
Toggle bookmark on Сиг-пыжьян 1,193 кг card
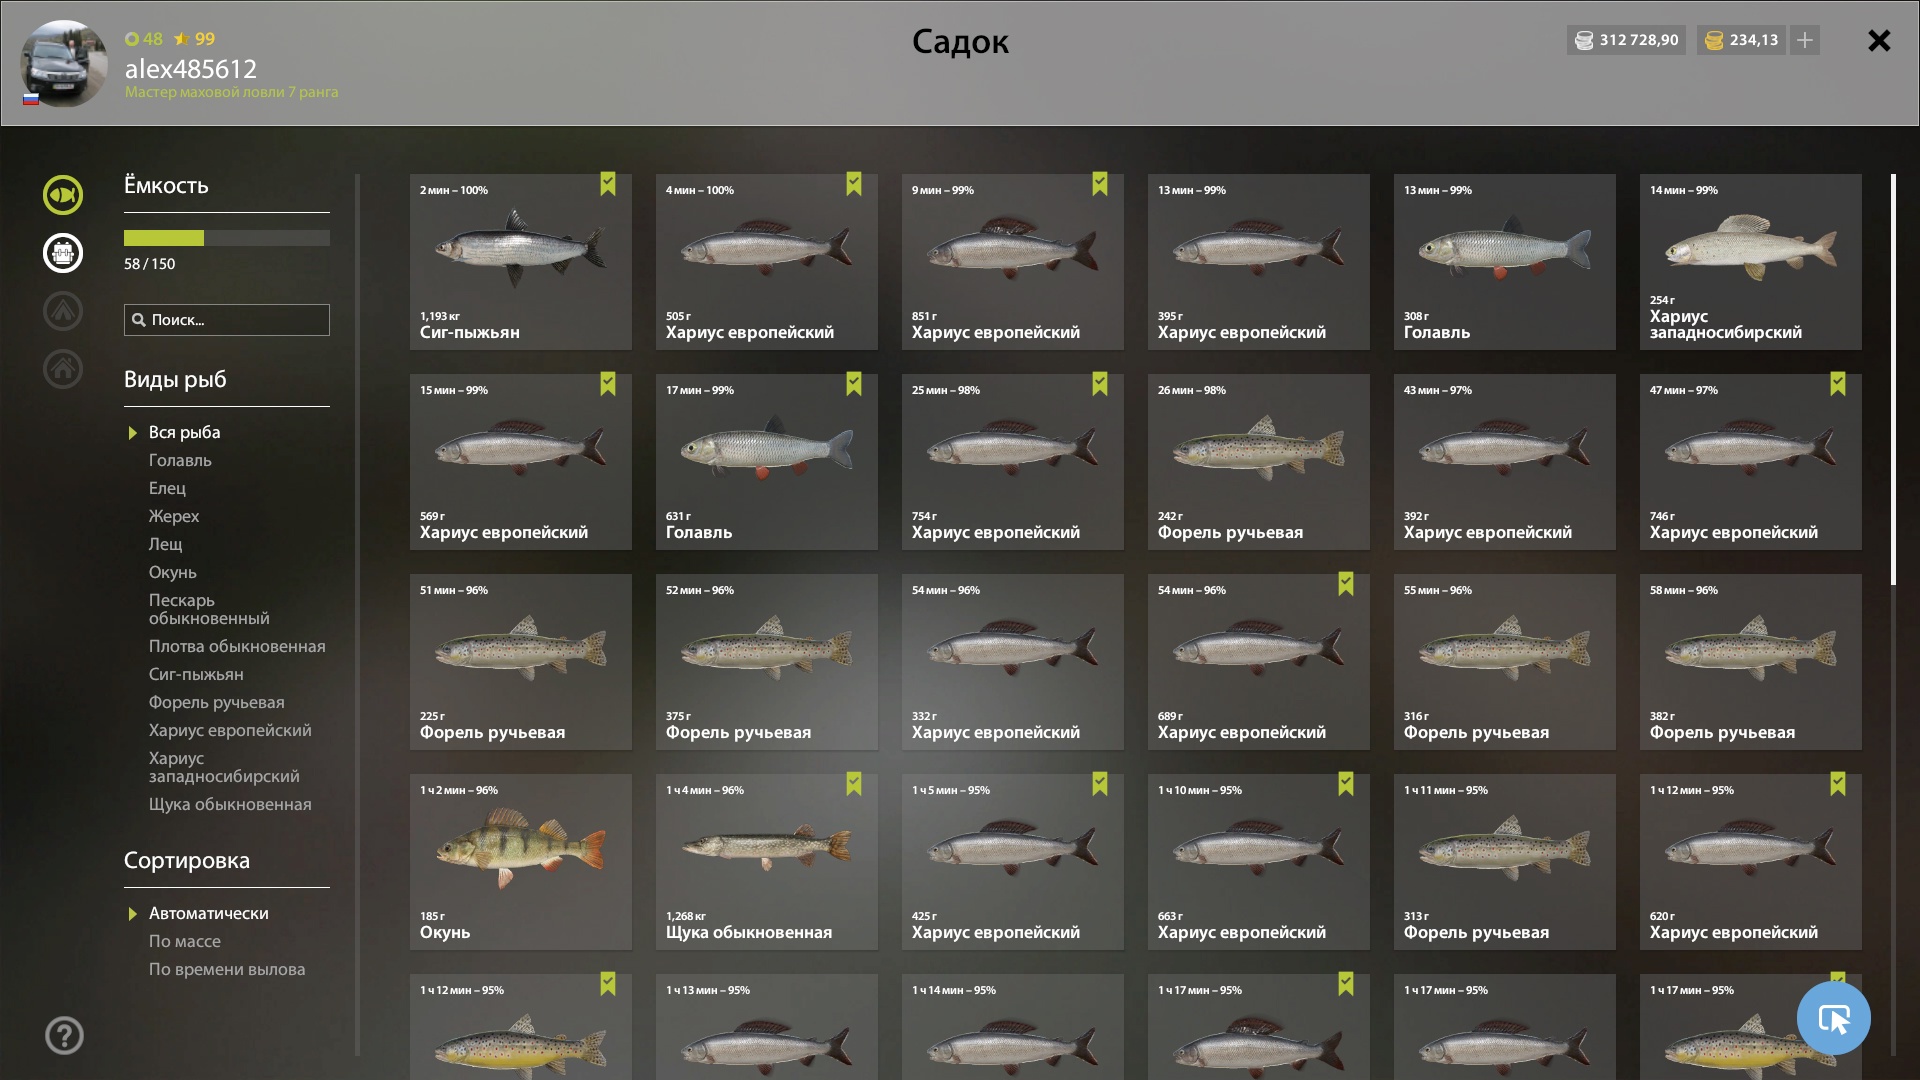pos(608,184)
